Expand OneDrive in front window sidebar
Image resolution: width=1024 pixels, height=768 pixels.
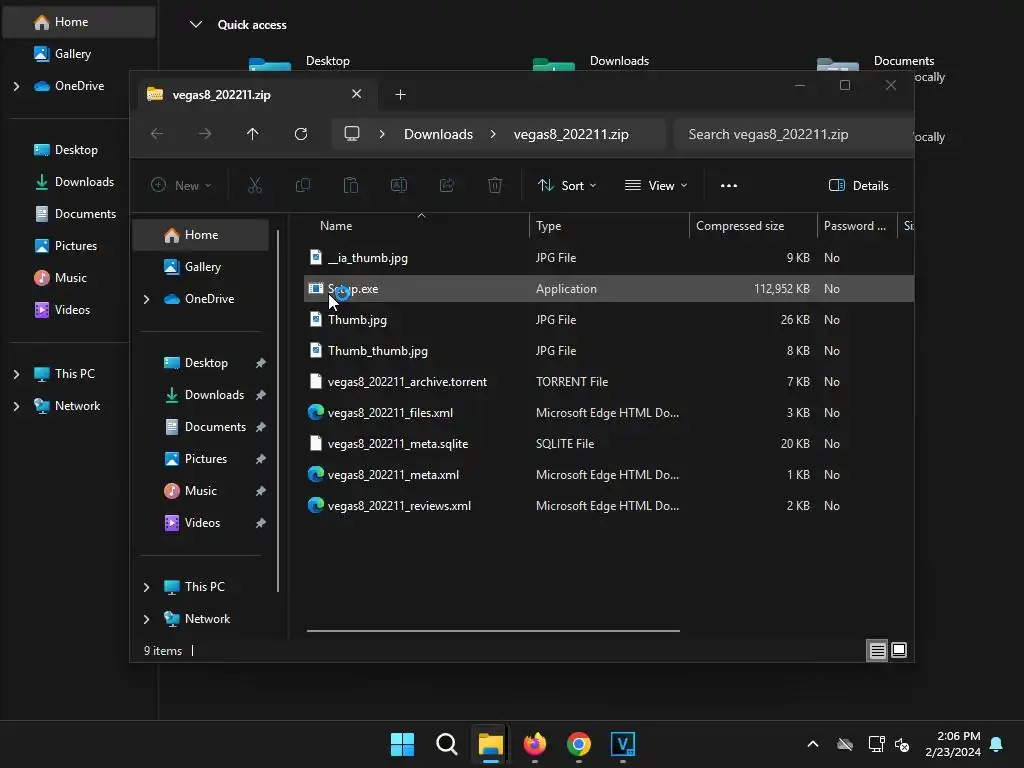(146, 299)
